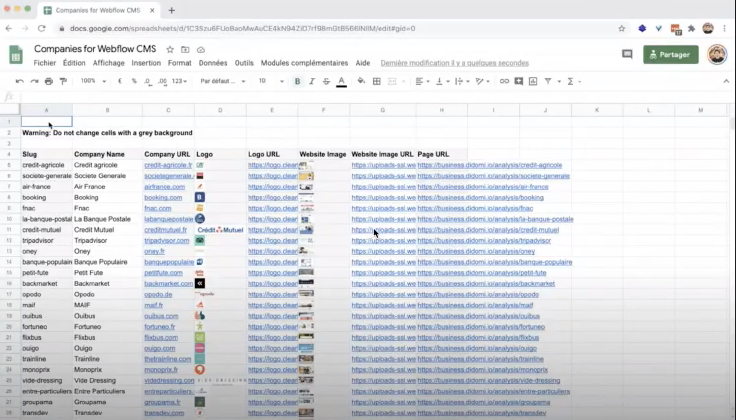Open text rotation dropdown
Viewport: 736px width, 420px height.
(x=482, y=81)
